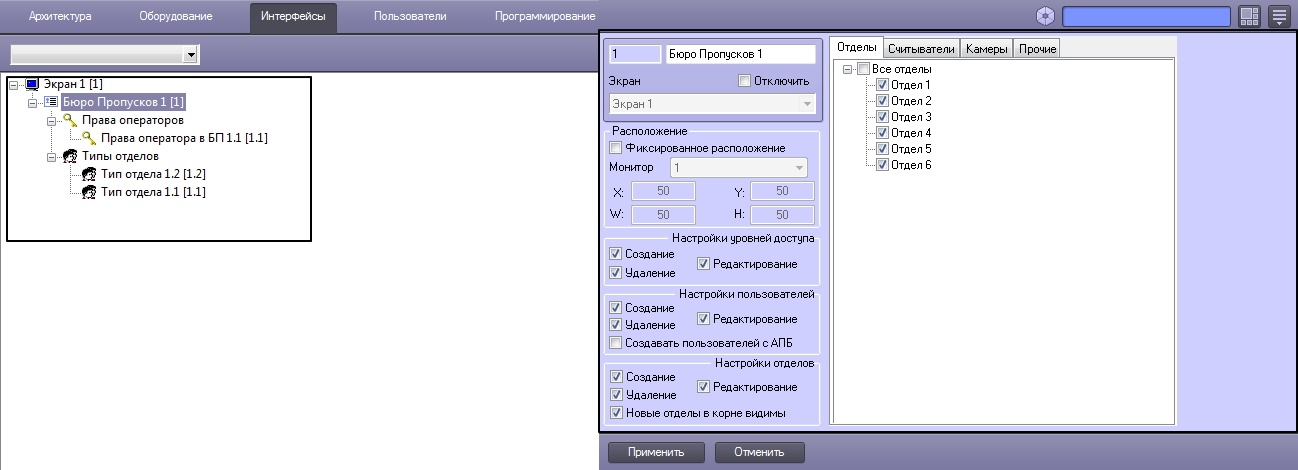Viewport: 1298px width, 470px height.
Task: Open the Оборудование top tab
Action: click(175, 17)
